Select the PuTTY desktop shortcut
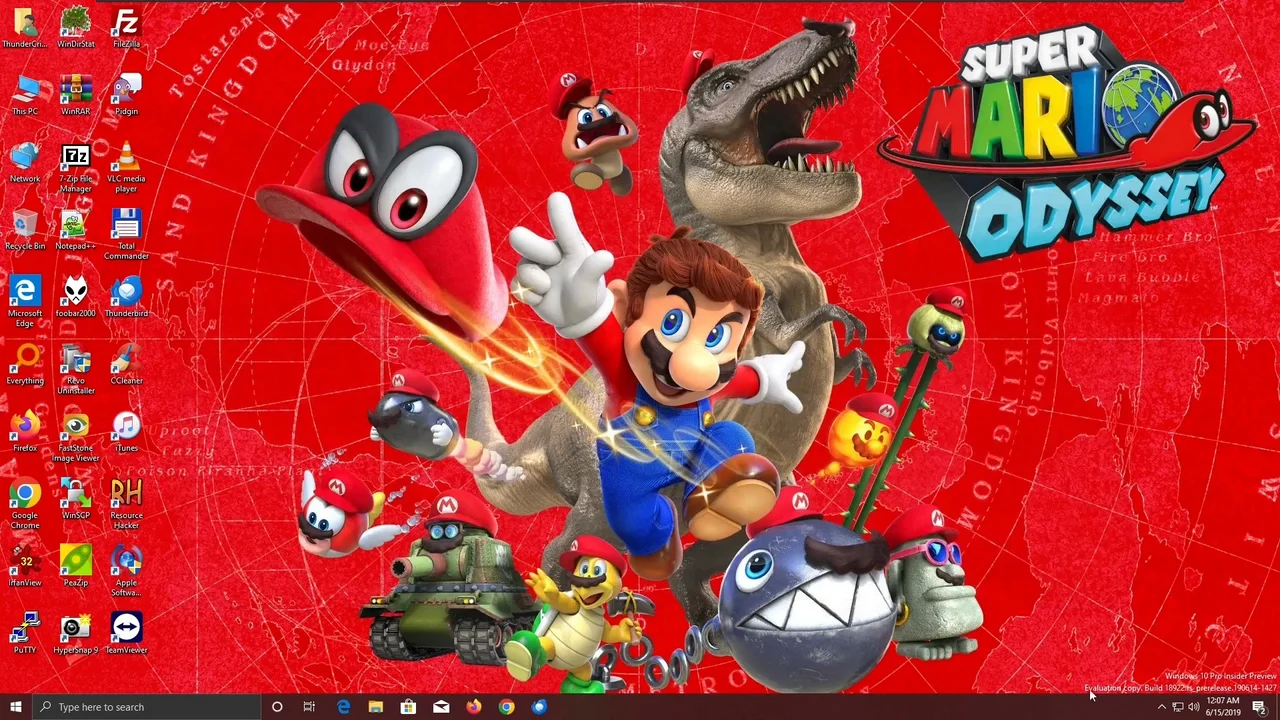 click(x=25, y=633)
